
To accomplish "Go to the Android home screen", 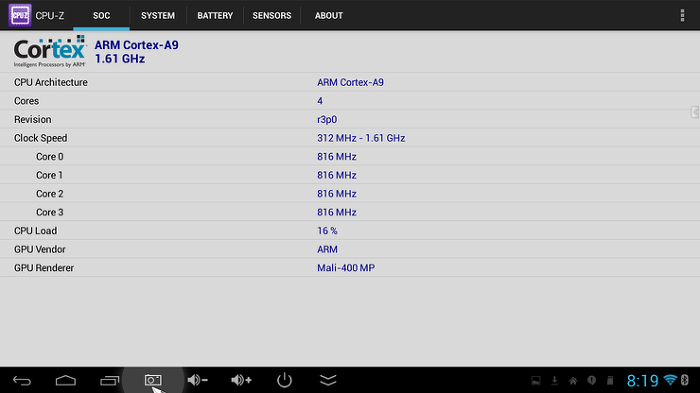I will tap(66, 380).
